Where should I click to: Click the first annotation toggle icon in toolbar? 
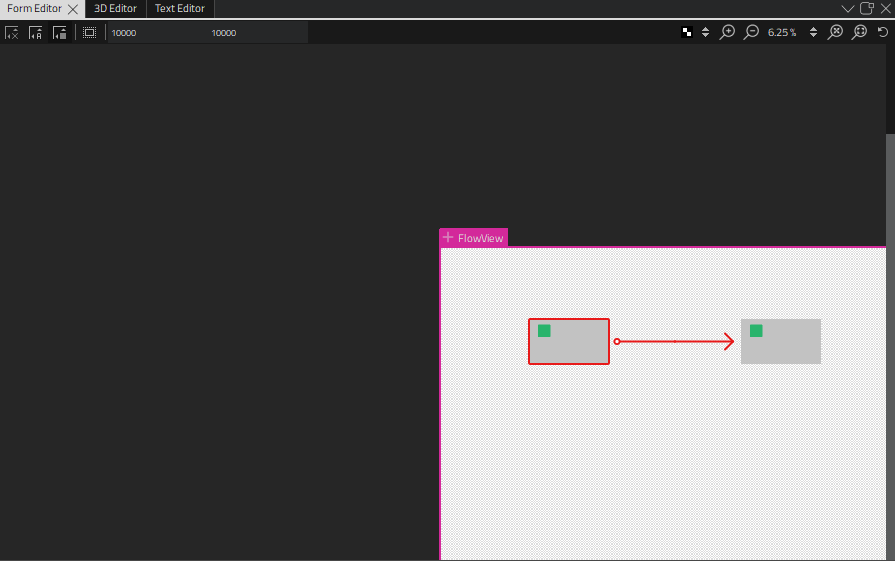pyautogui.click(x=12, y=33)
